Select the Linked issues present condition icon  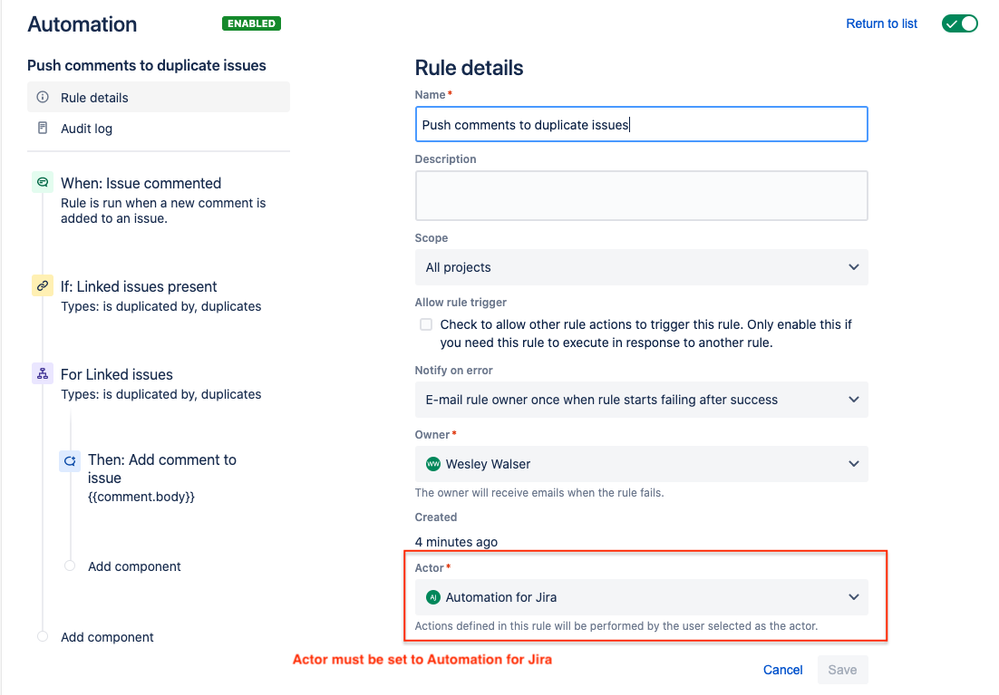pos(43,286)
